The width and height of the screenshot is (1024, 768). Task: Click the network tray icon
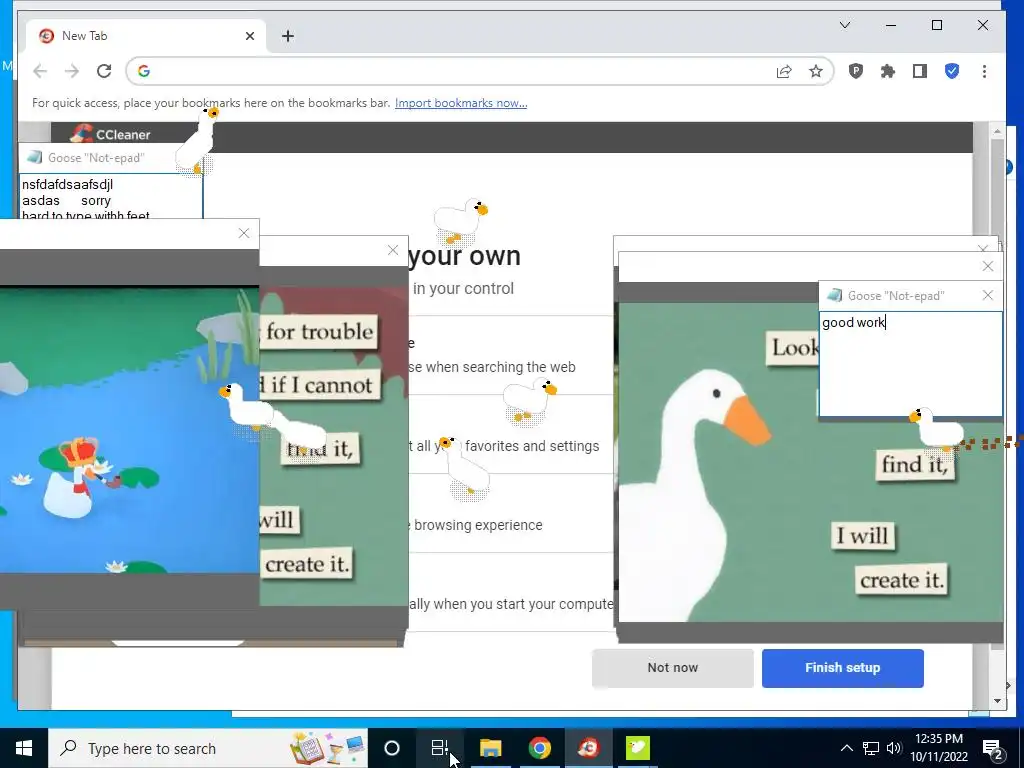[871, 748]
